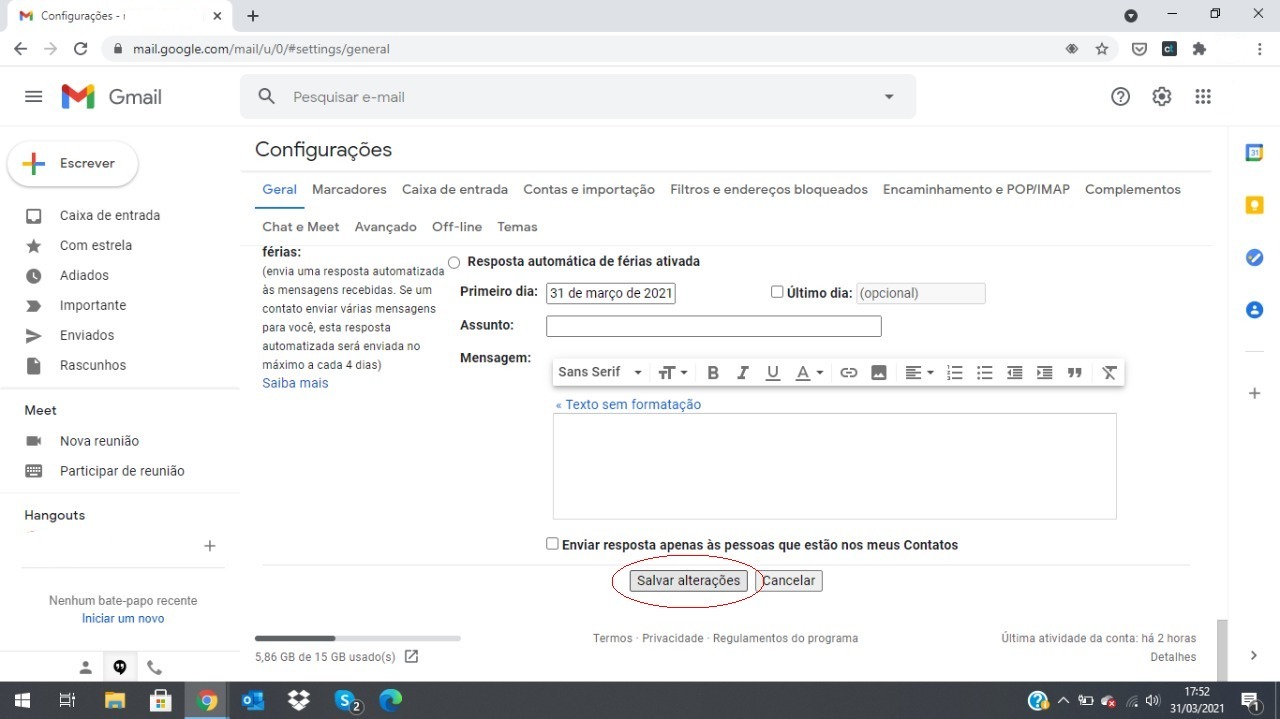Apply bulleted list formatting
1280x719 pixels.
click(985, 372)
